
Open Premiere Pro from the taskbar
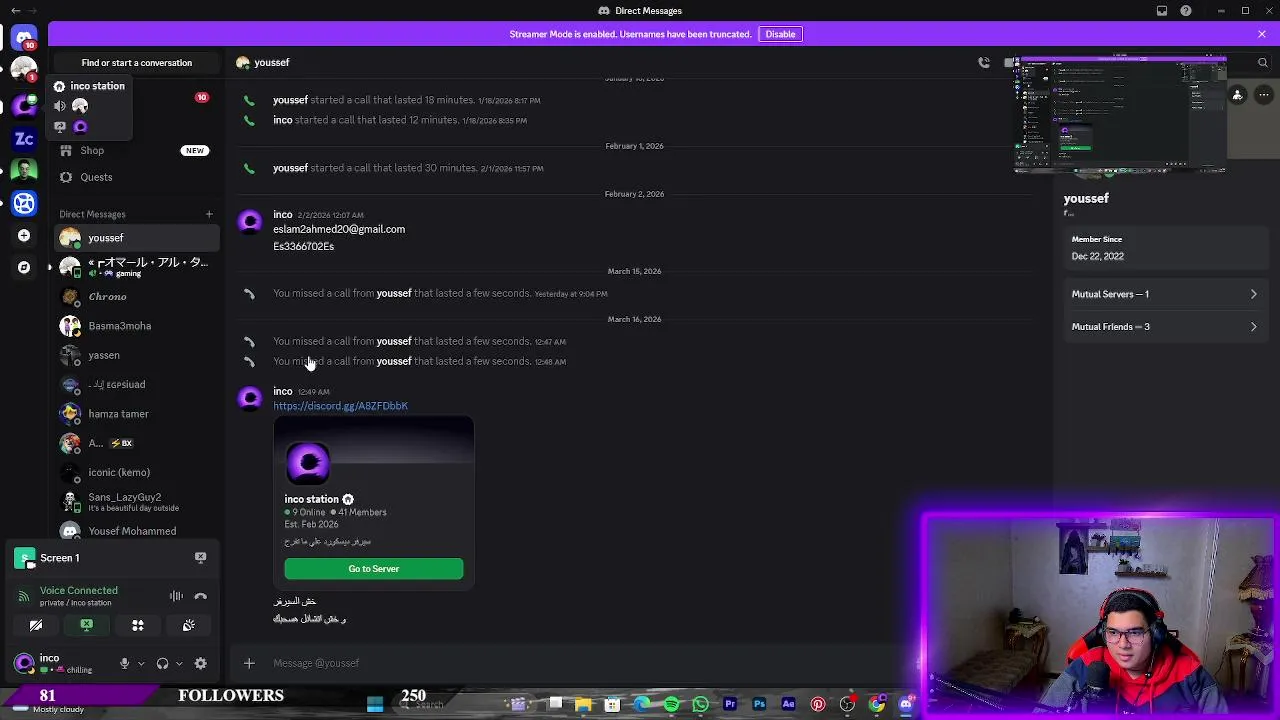(730, 704)
